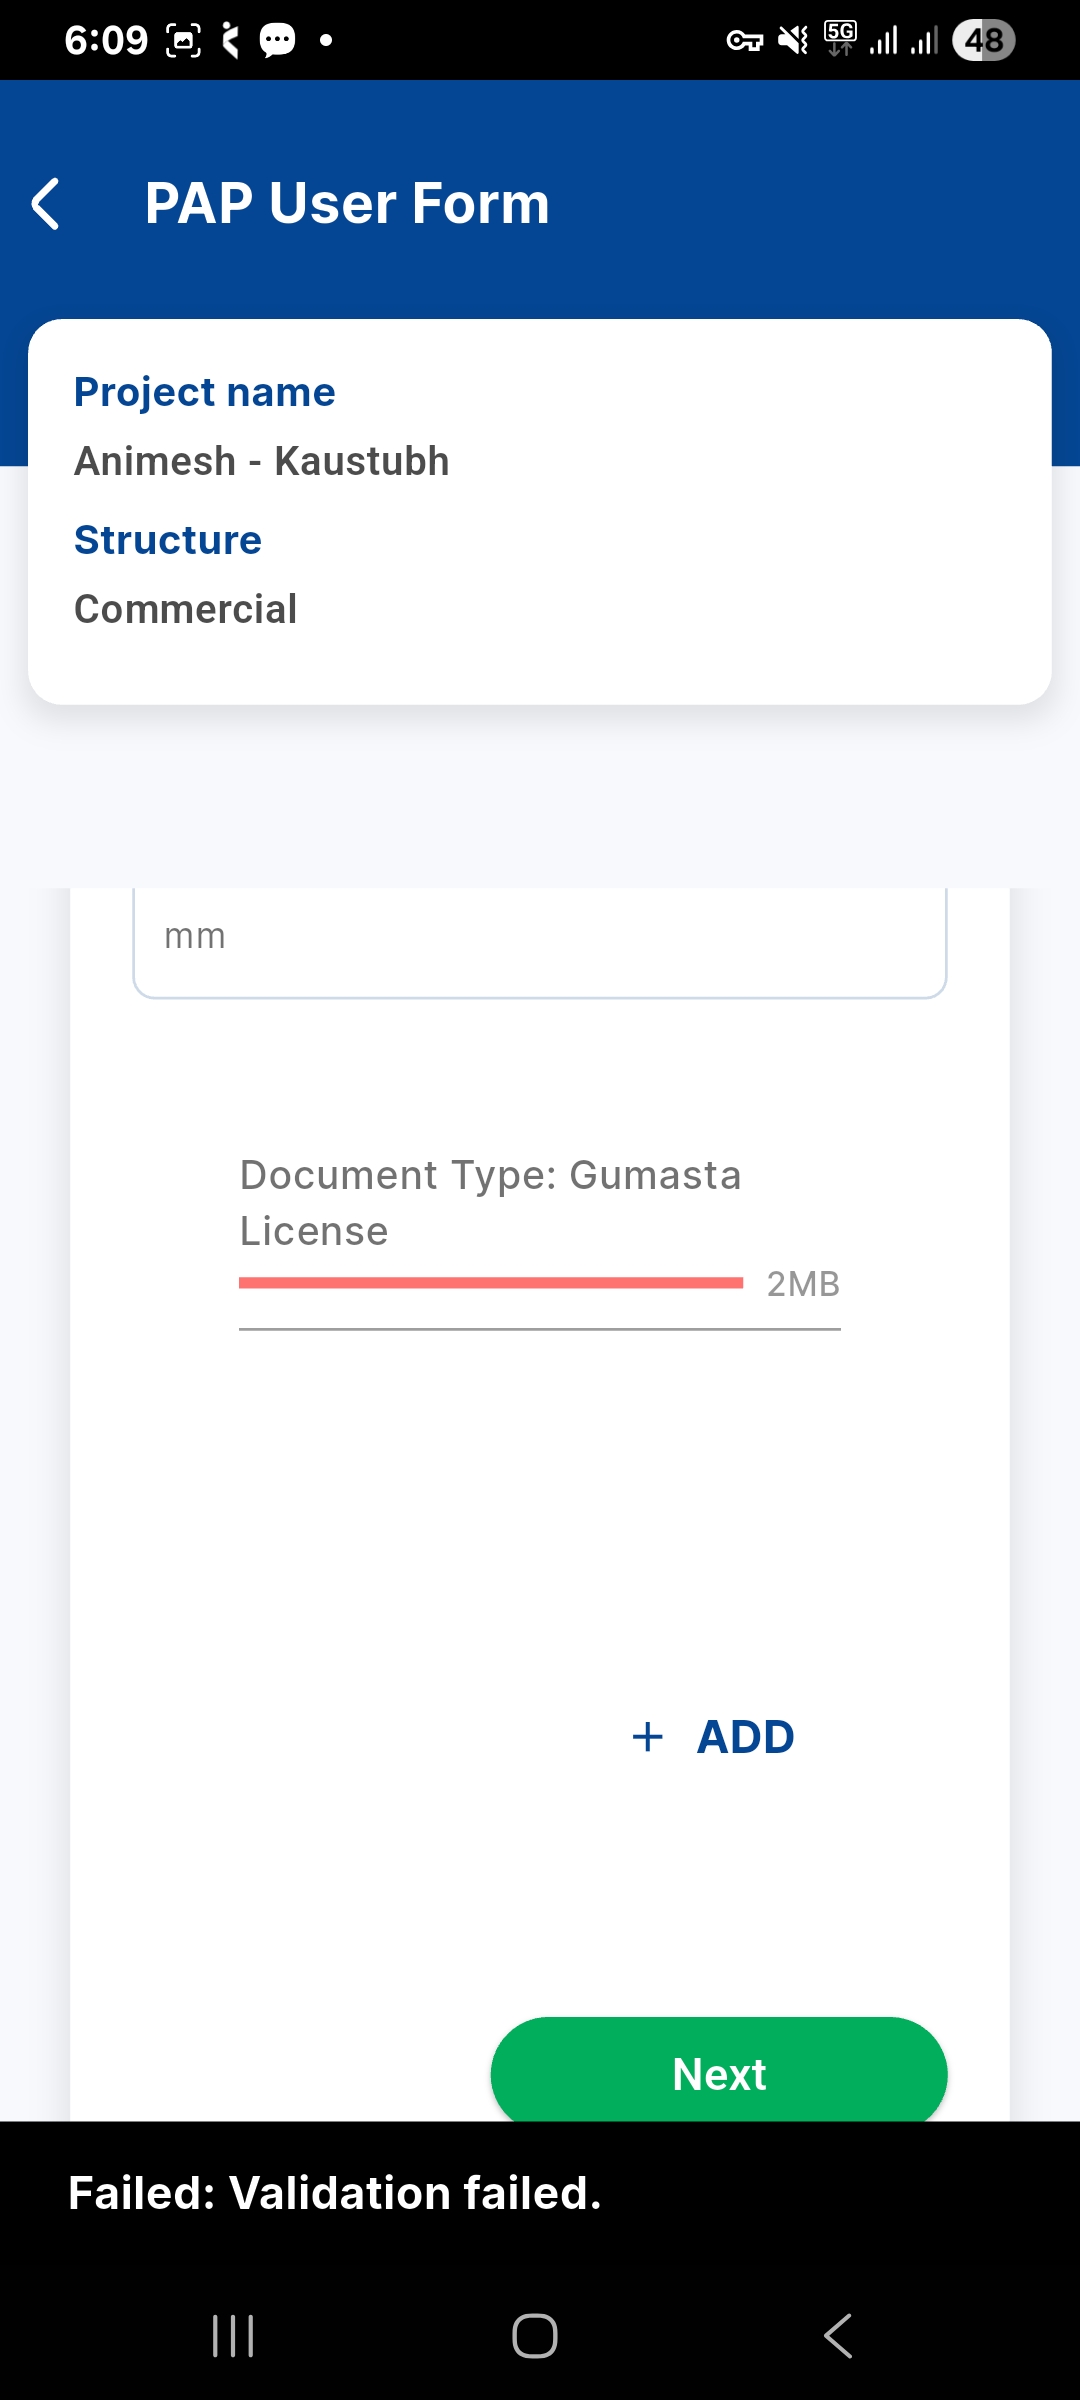Select the Gumasta License document entry
The height and width of the screenshot is (2400, 1080).
click(x=490, y=1203)
